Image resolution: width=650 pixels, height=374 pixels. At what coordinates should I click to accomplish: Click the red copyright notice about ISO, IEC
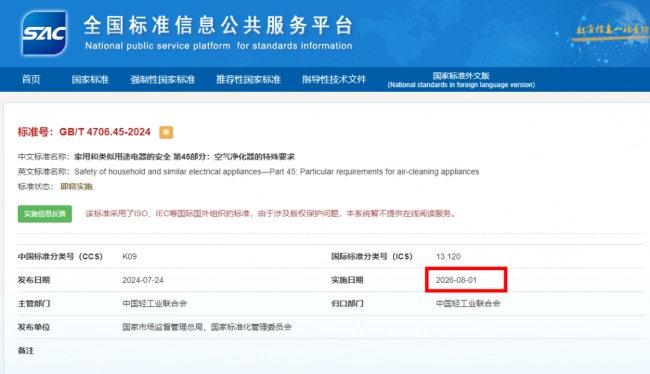[x=270, y=214]
